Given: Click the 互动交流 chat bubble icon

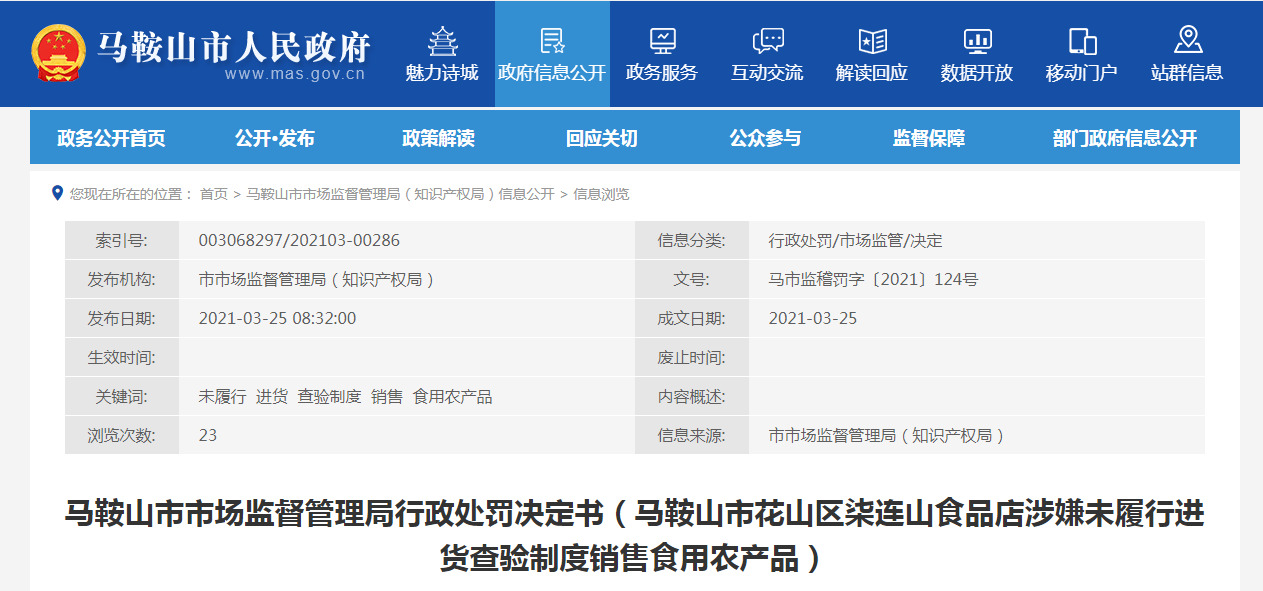Looking at the screenshot, I should 767,40.
